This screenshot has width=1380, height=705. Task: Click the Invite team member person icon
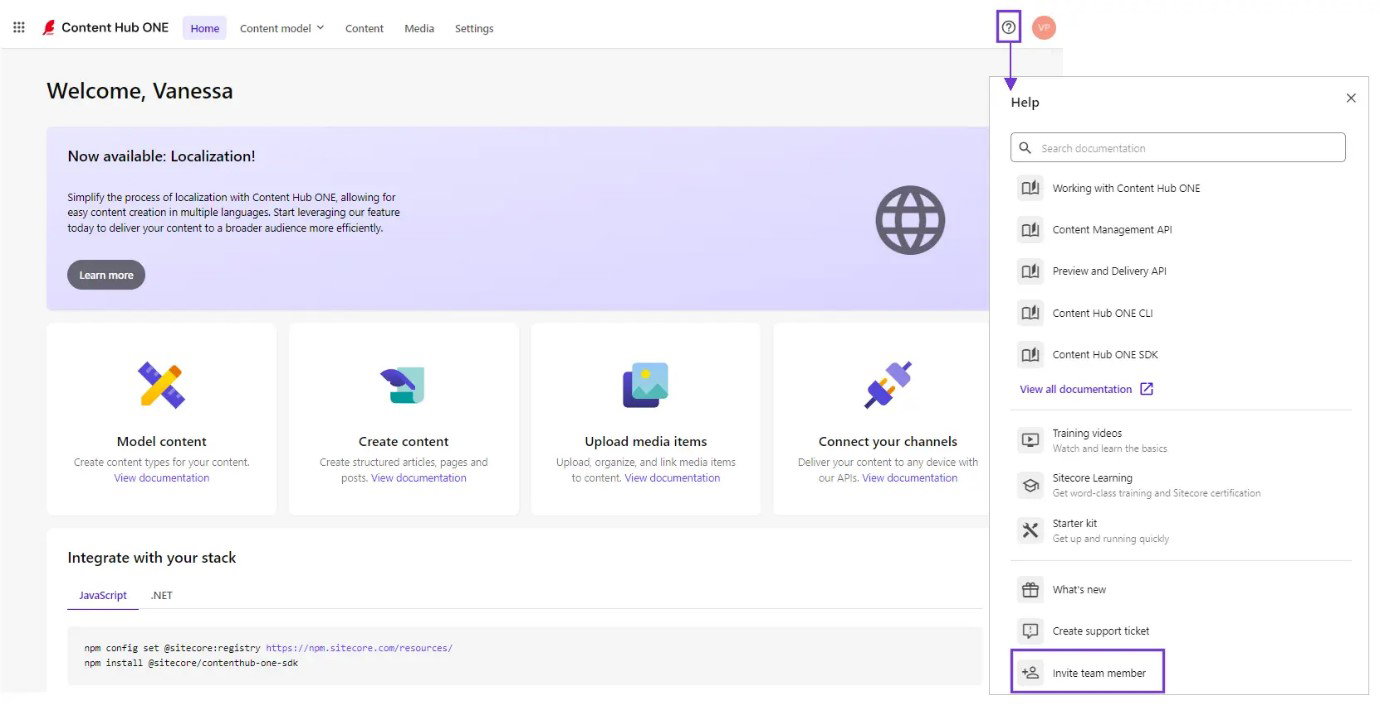[1030, 673]
